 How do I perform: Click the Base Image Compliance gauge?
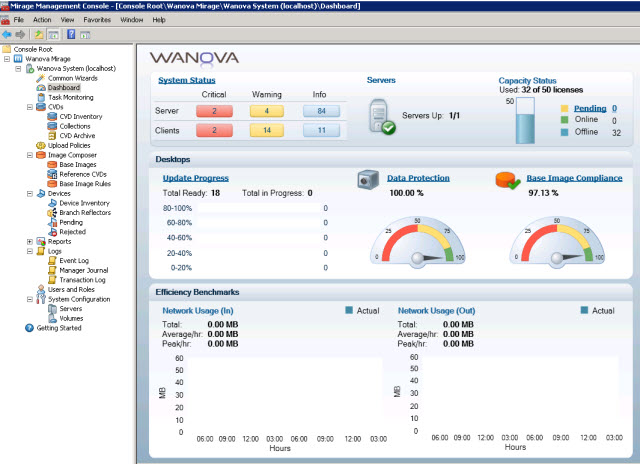coord(557,242)
